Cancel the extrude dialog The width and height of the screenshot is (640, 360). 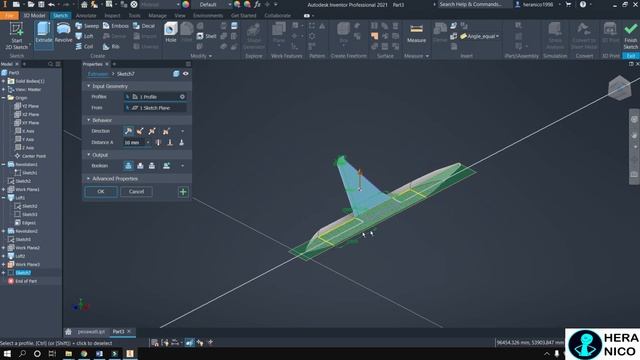(x=136, y=192)
